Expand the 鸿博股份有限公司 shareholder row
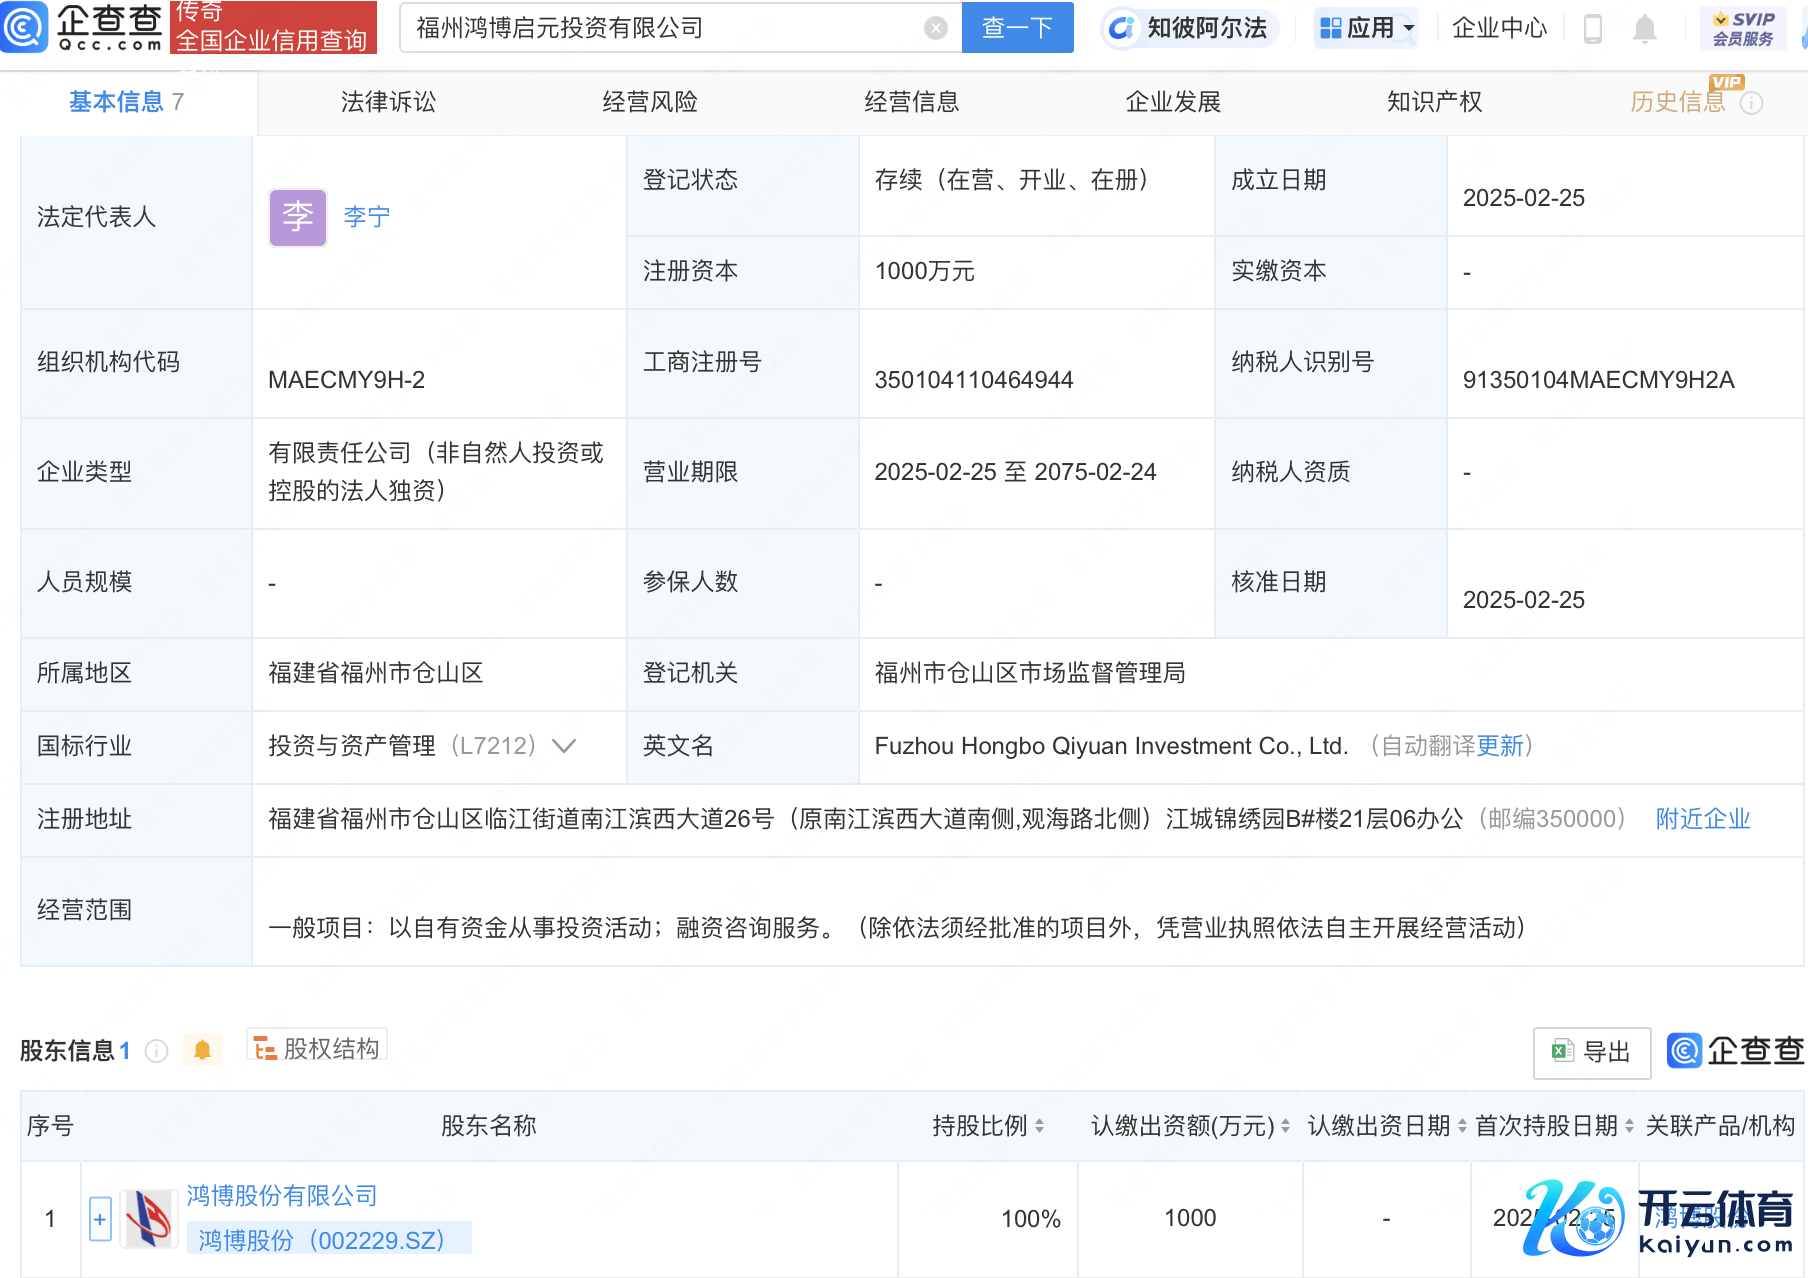Image resolution: width=1808 pixels, height=1278 pixels. click(x=100, y=1219)
